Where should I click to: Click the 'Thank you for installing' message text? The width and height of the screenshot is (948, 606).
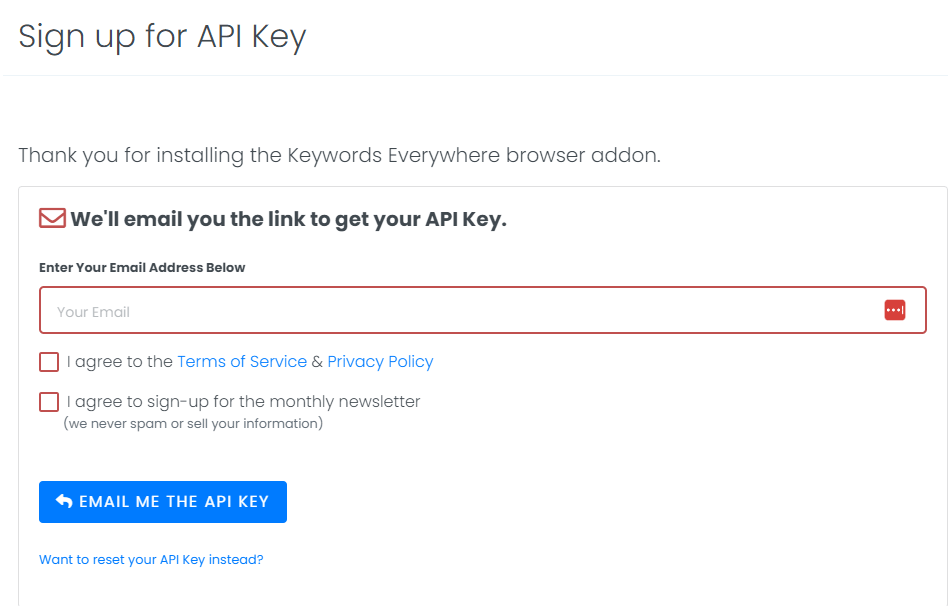339,155
